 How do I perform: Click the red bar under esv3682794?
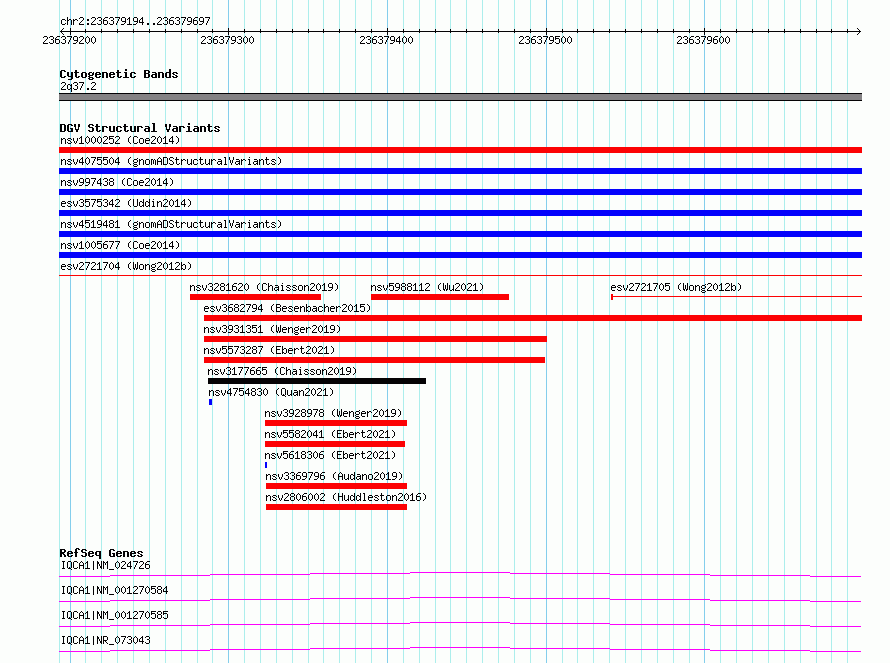[x=533, y=318]
